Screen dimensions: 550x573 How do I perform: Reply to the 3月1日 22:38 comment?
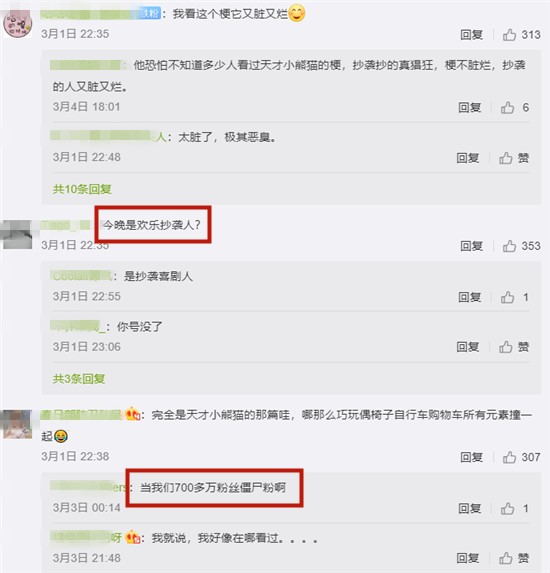471,457
